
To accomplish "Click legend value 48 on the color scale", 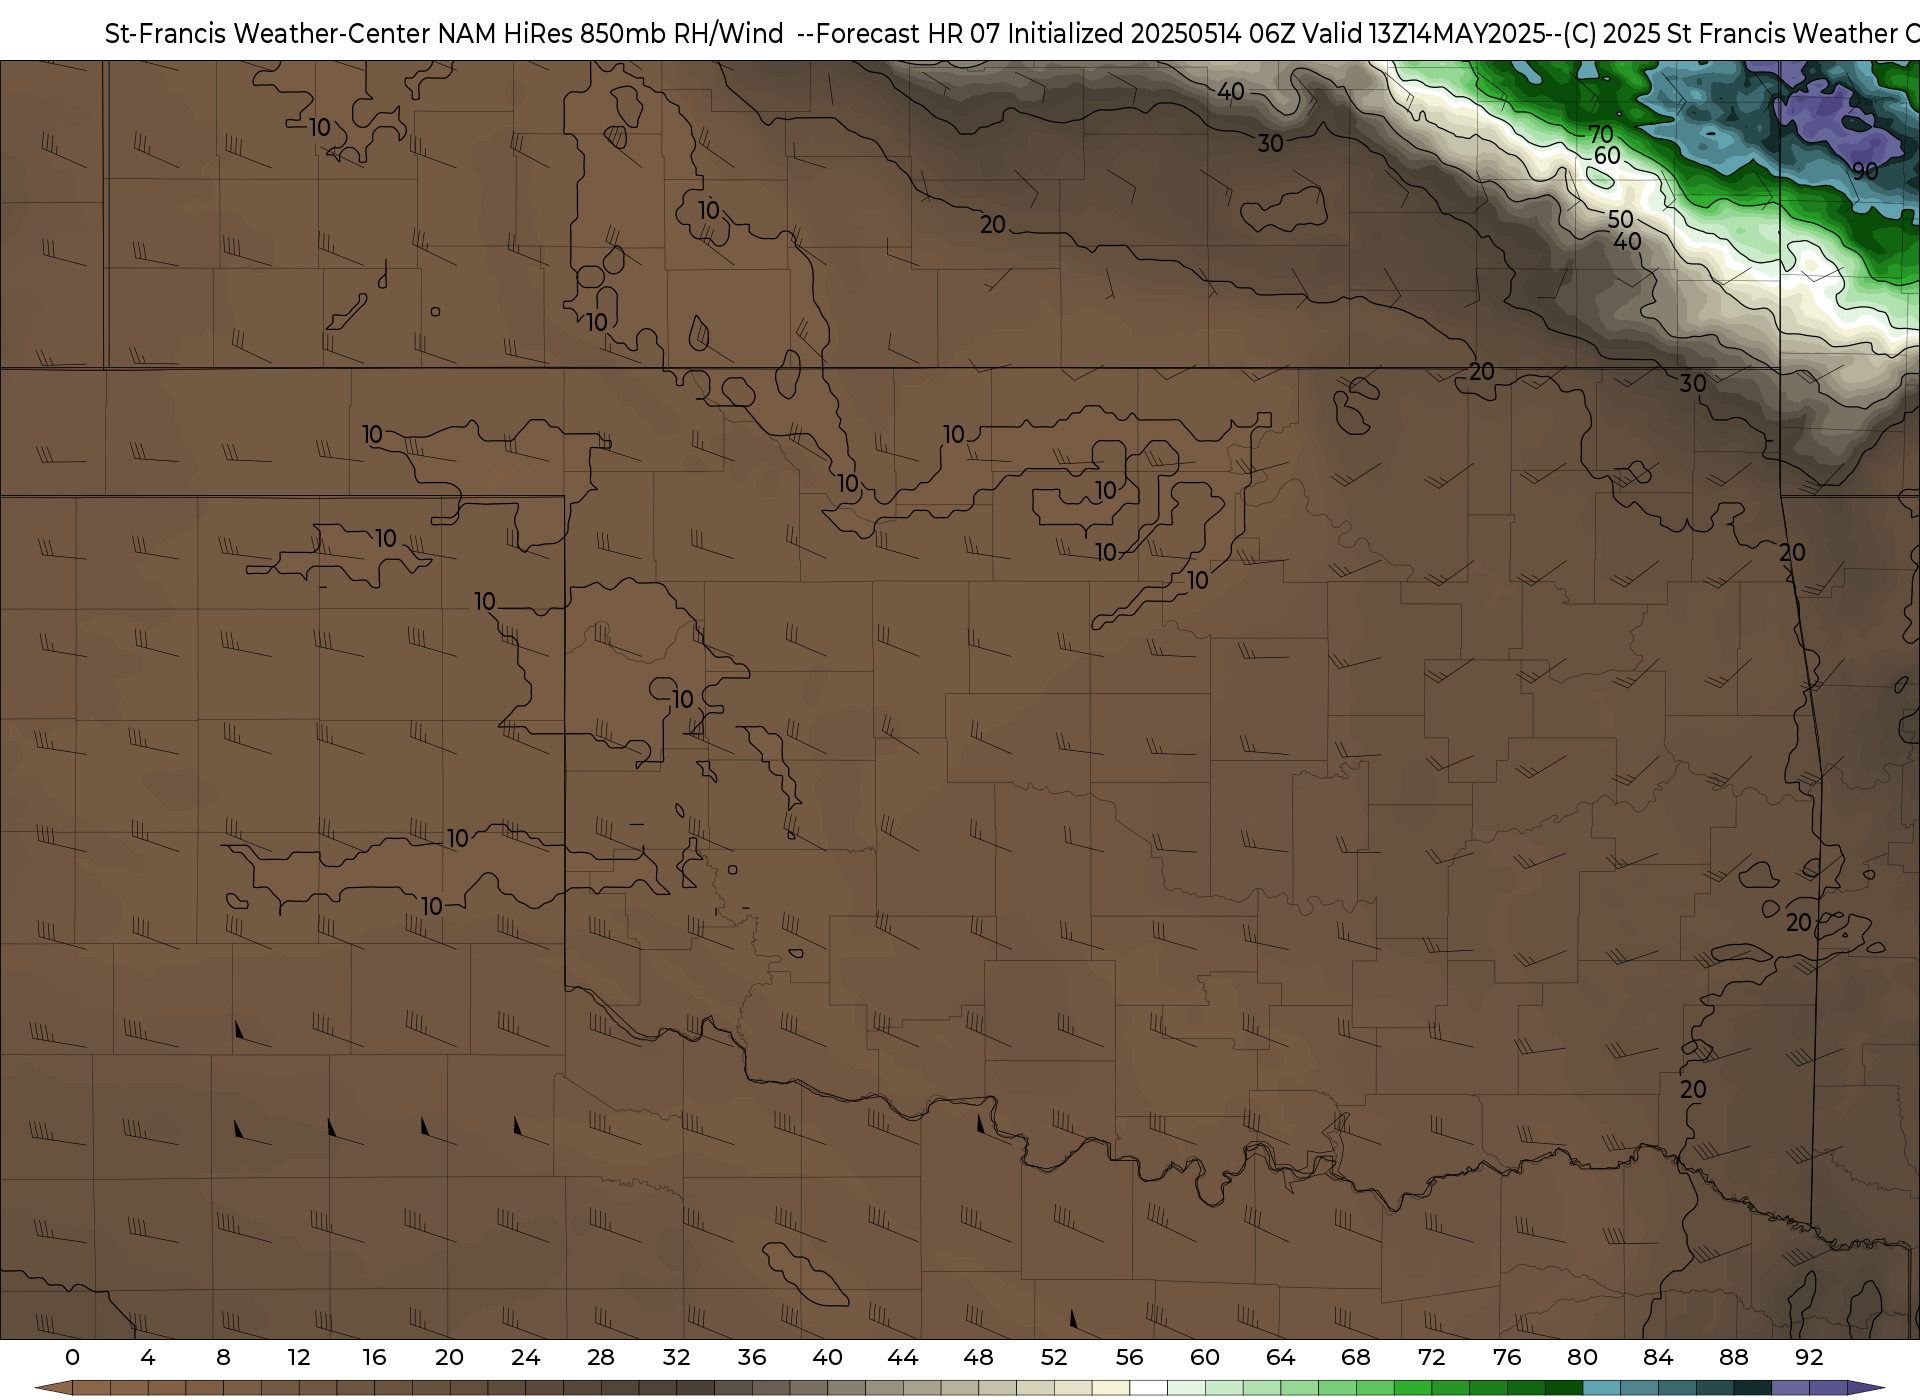I will click(978, 1357).
